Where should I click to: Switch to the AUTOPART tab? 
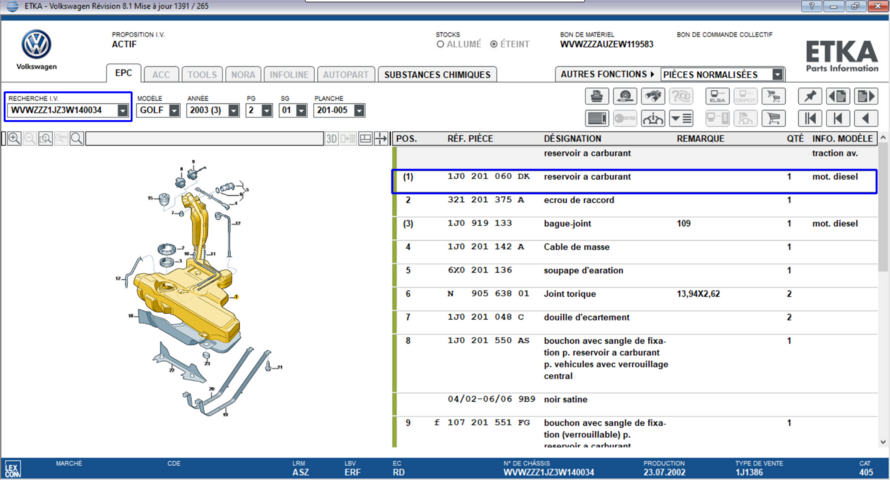(x=346, y=75)
